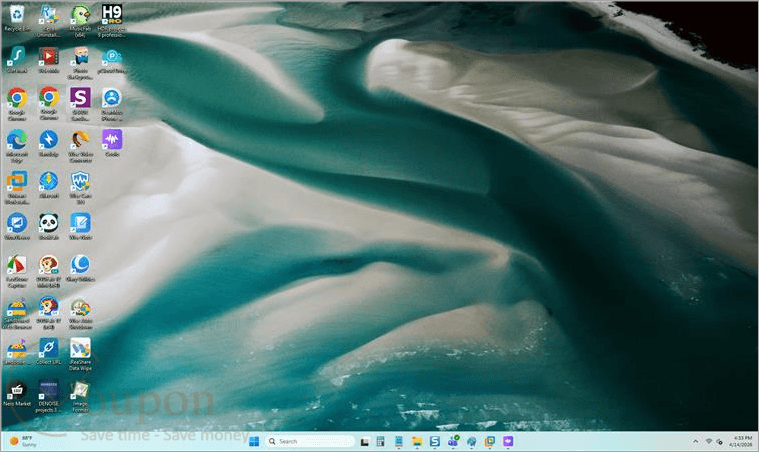Image resolution: width=759 pixels, height=452 pixels.
Task: Open the Data Wipe W logo shortcut
Action: [80, 354]
